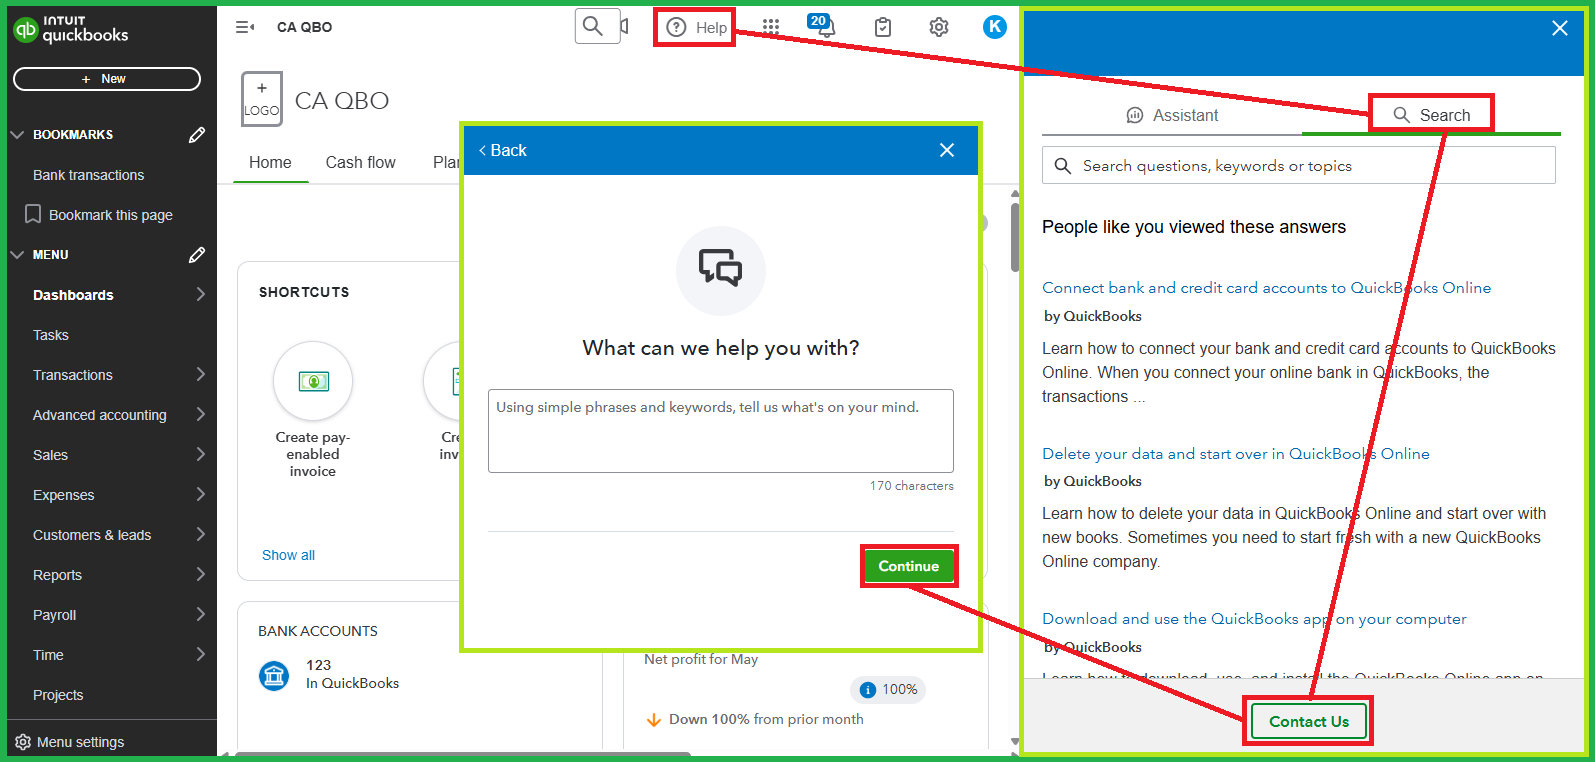Open the K profile avatar
Viewport: 1595px width, 762px height.
[995, 27]
